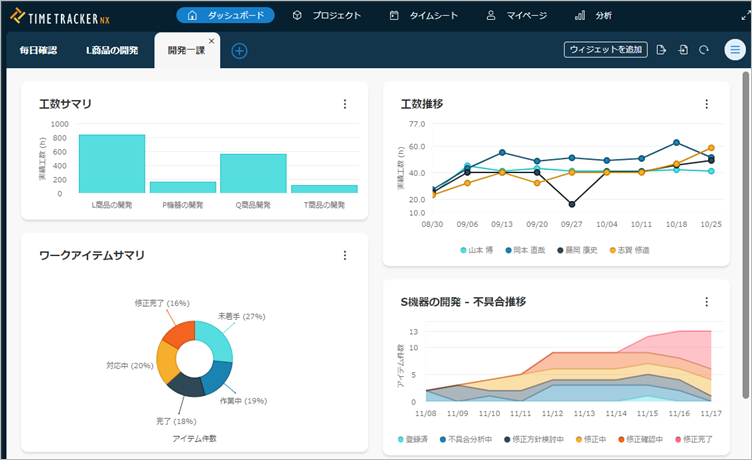The image size is (752, 460).
Task: Close the 開発一課 tab
Action: (211, 41)
